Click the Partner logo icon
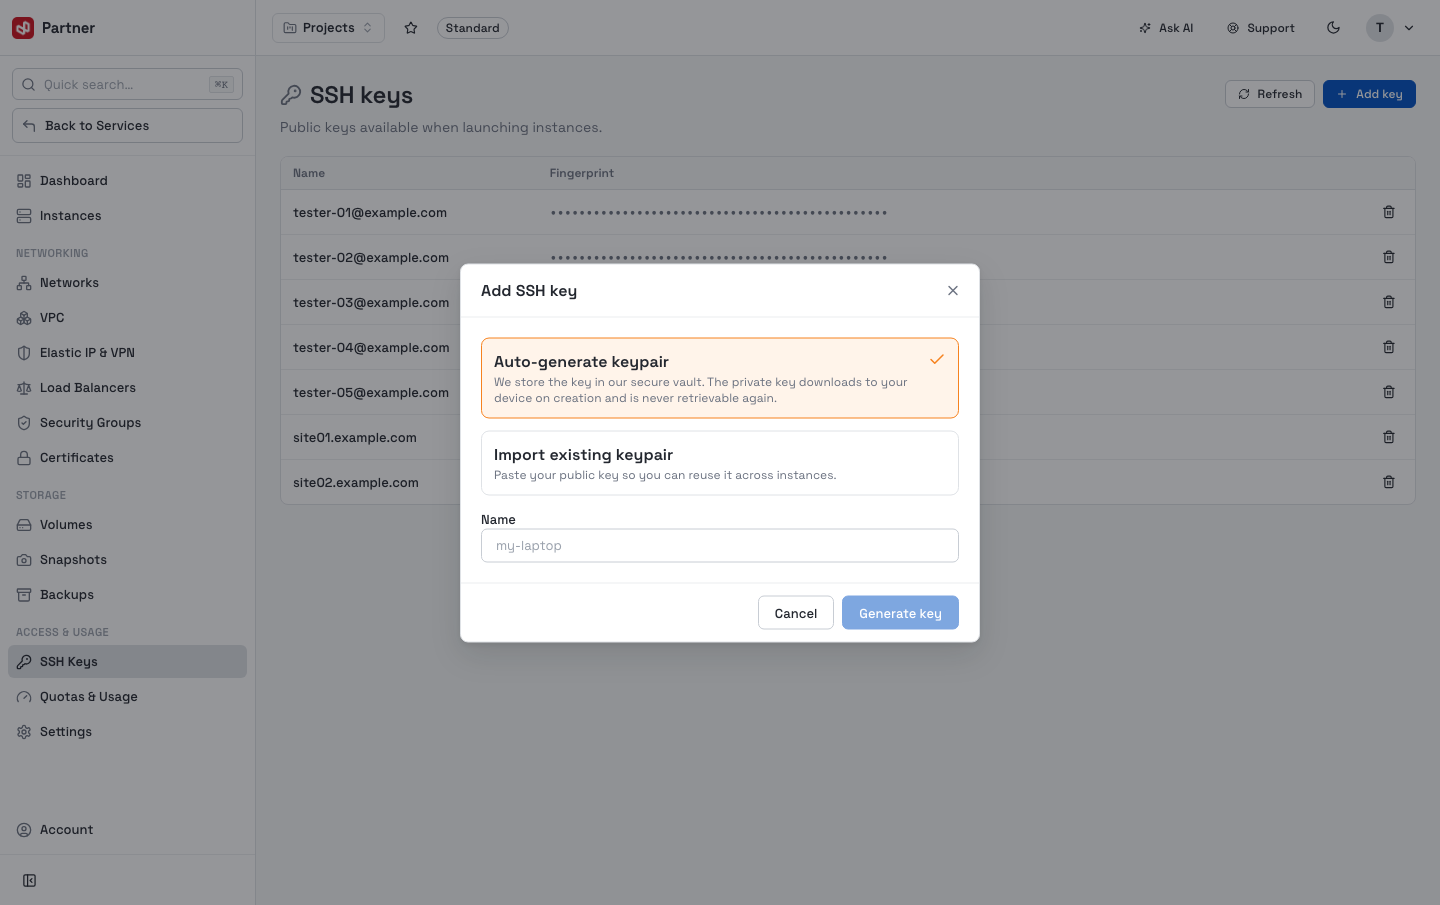Image resolution: width=1440 pixels, height=905 pixels. point(23,28)
